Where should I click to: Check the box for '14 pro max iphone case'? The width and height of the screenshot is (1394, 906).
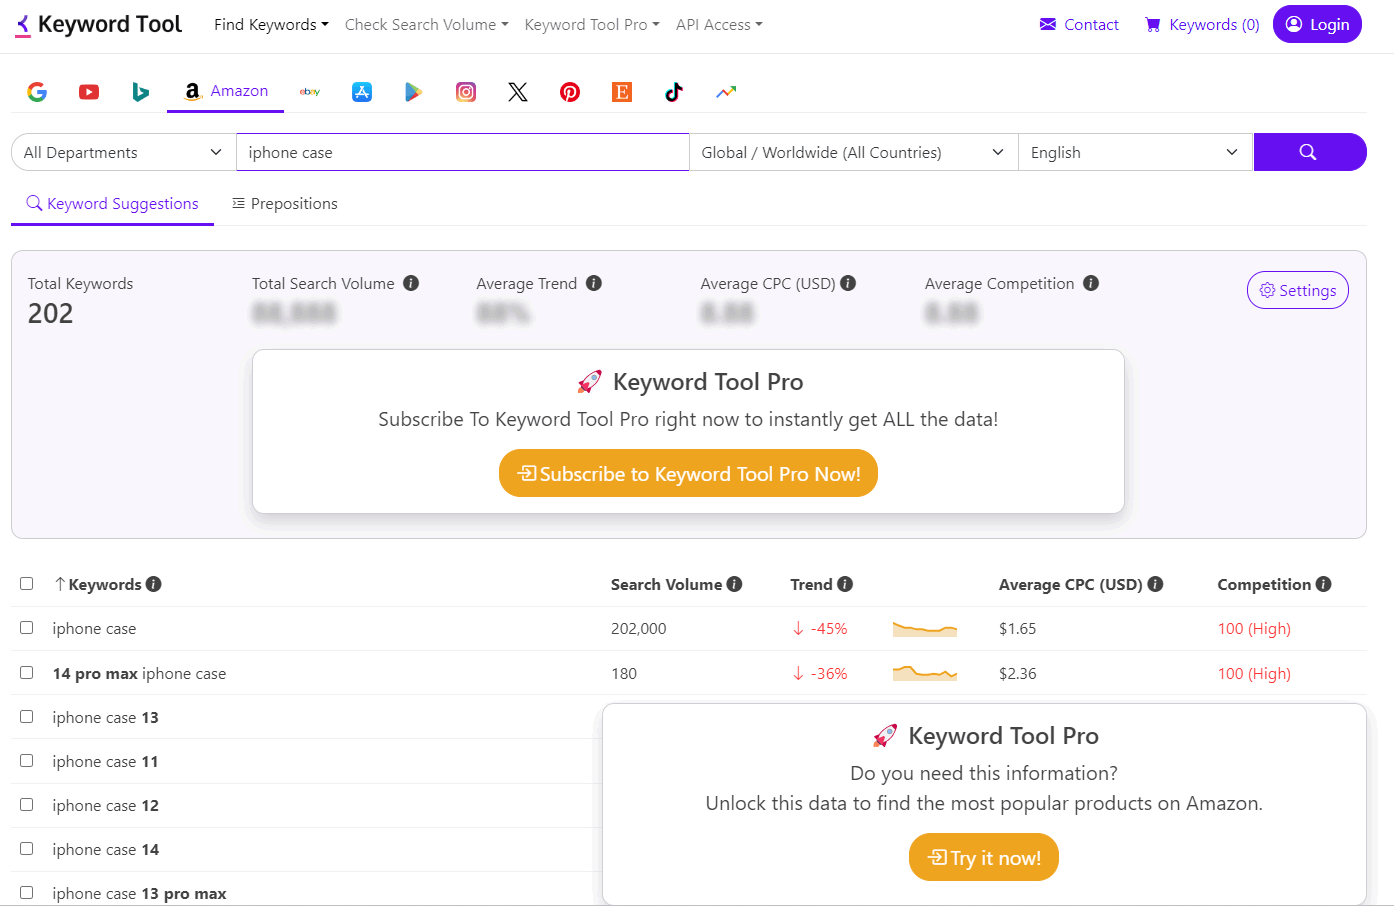[x=27, y=673]
